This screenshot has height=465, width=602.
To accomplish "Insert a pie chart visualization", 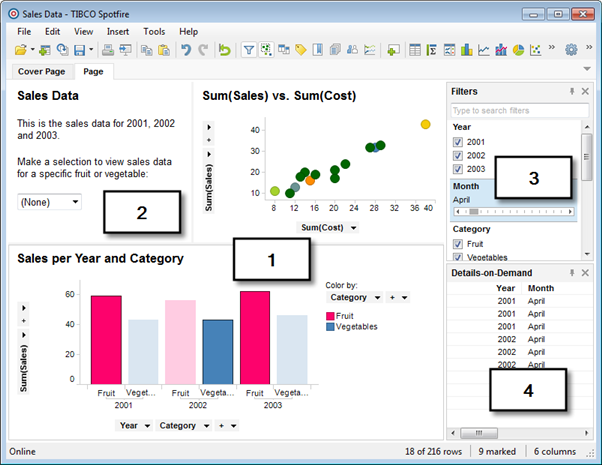I will [x=518, y=50].
